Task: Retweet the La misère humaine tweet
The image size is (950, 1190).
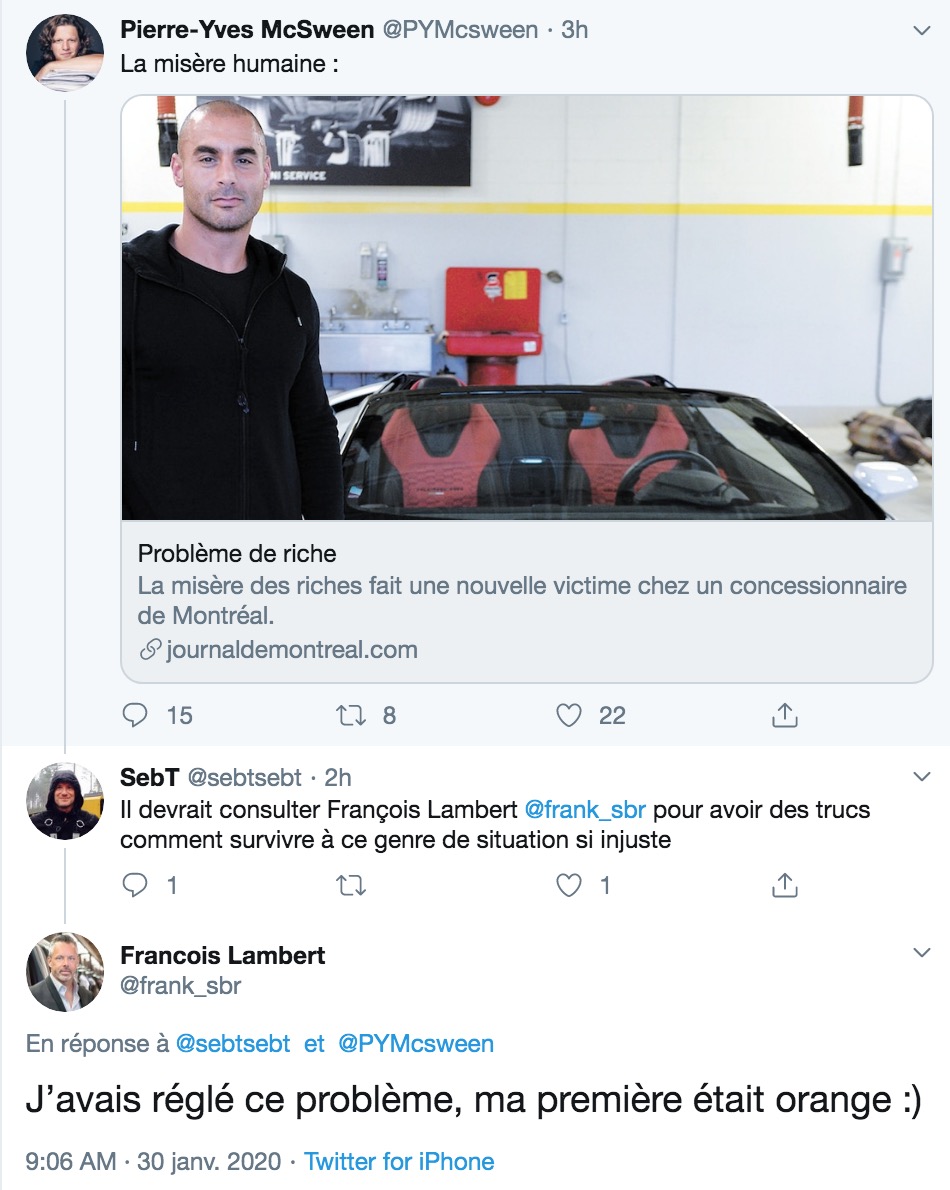Action: pos(351,715)
